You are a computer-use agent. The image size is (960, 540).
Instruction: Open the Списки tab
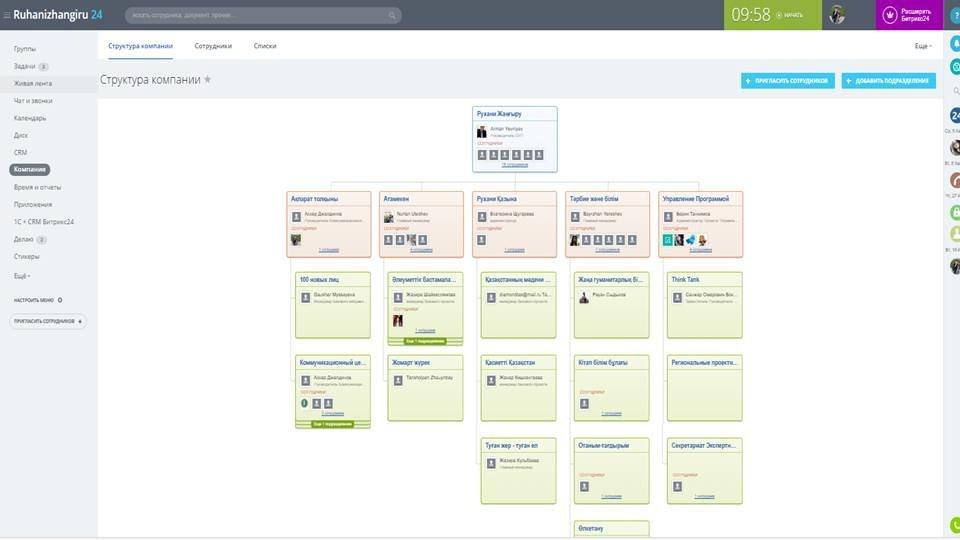pos(265,46)
